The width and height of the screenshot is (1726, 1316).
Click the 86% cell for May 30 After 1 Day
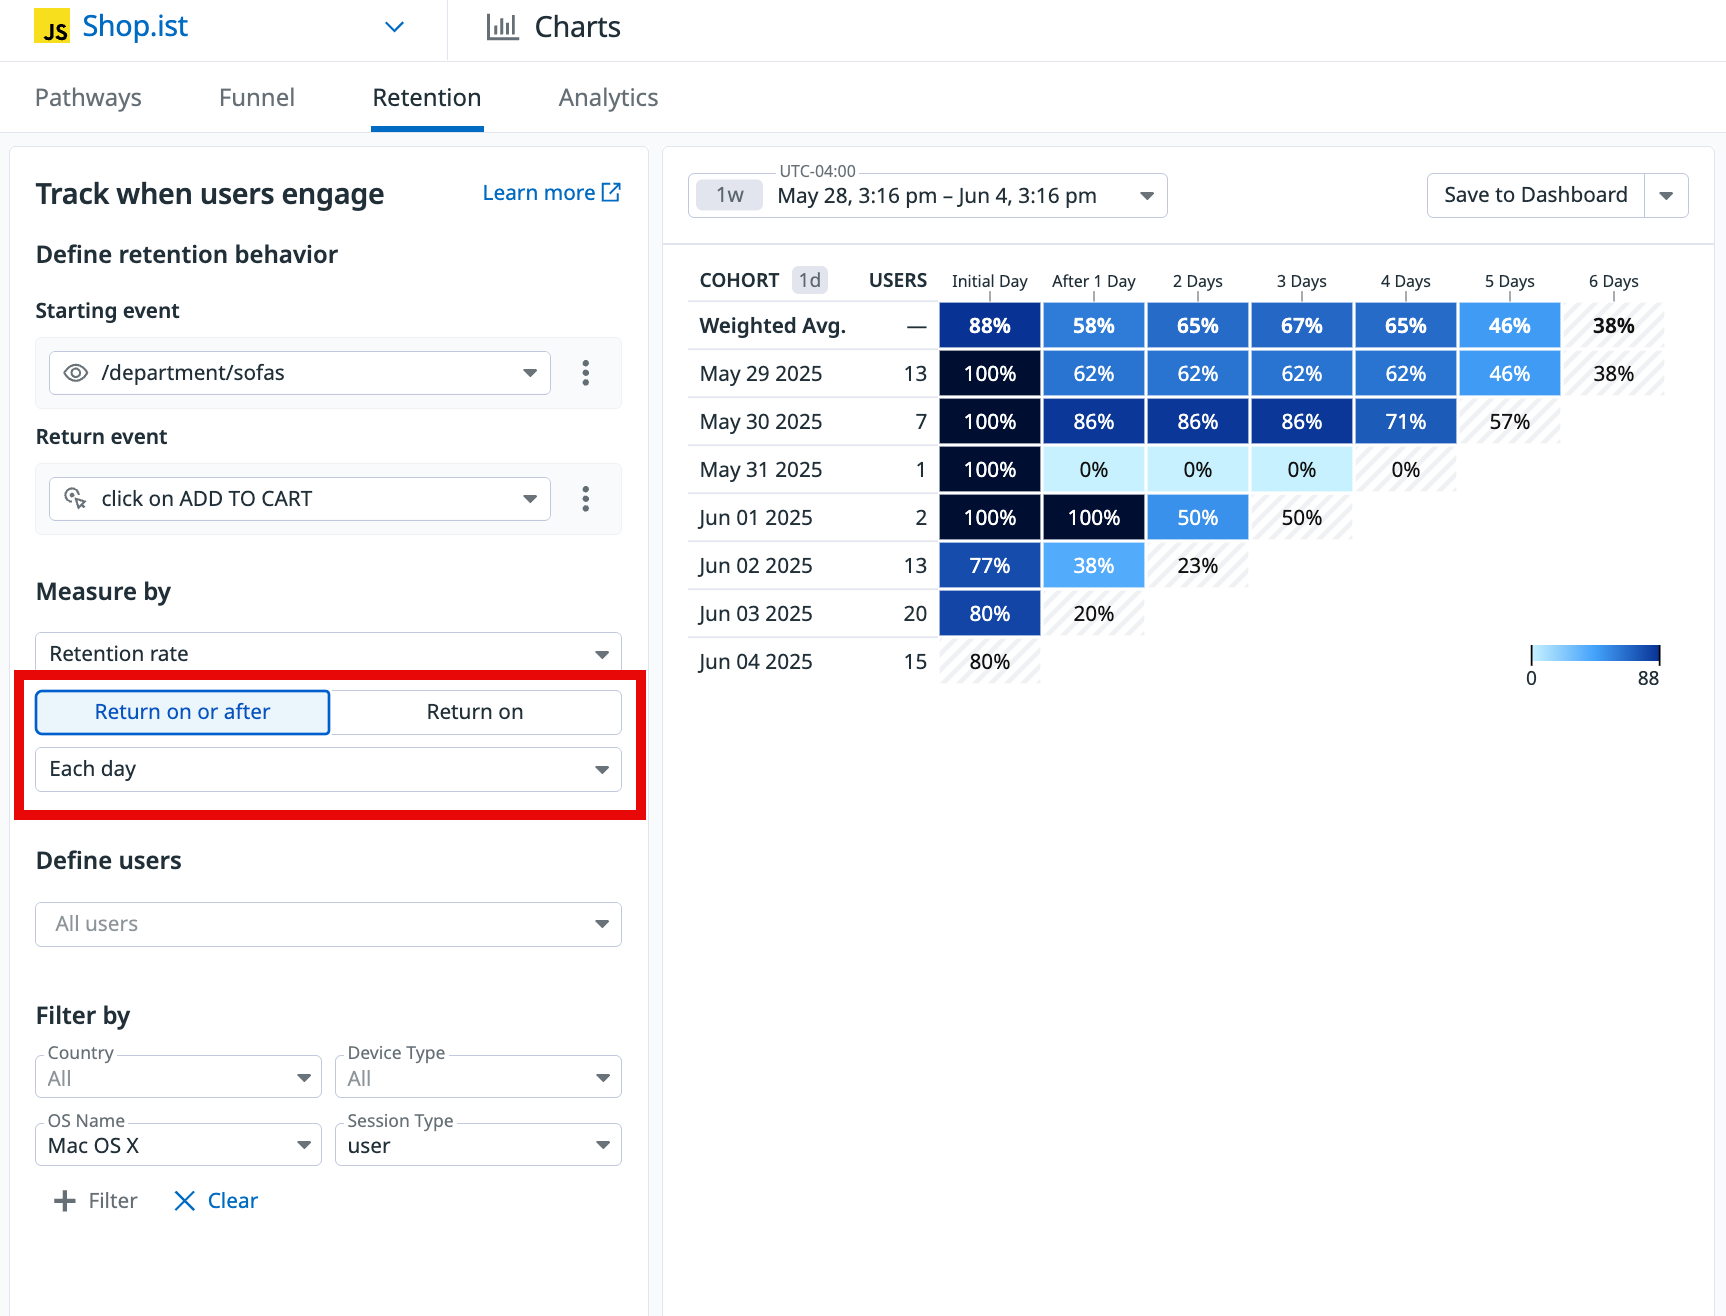[1093, 422]
